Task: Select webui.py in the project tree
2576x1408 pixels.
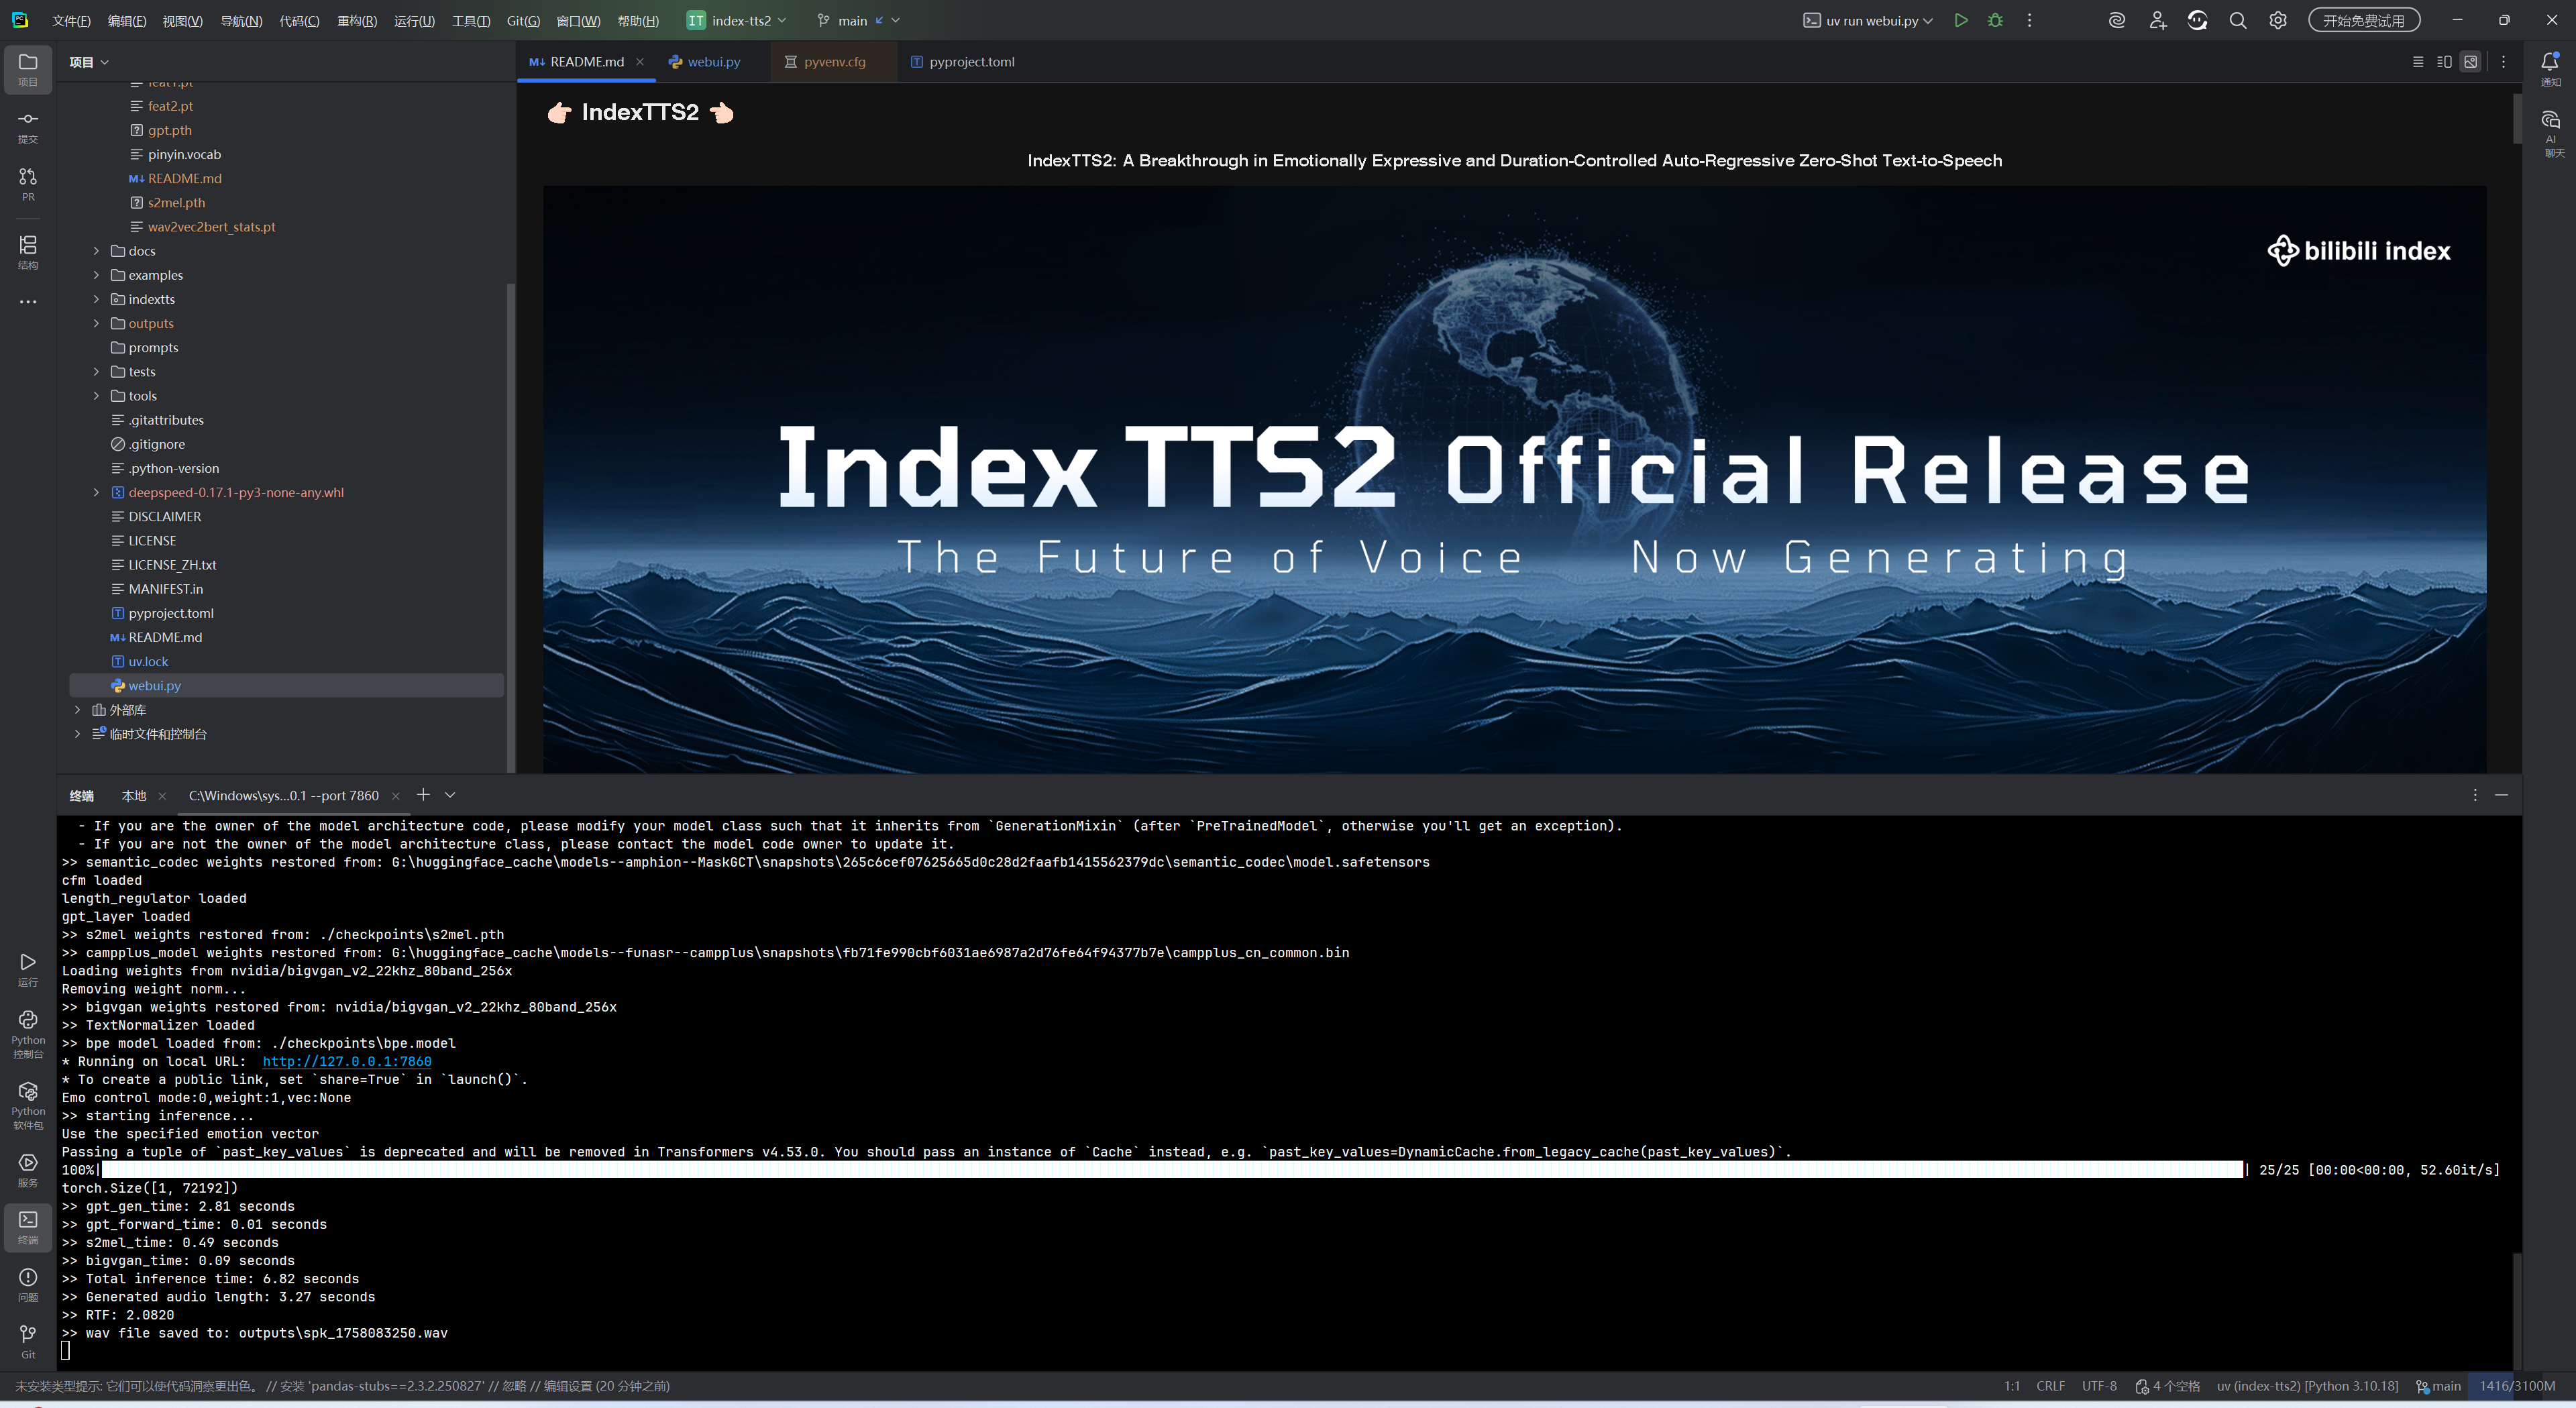Action: [286, 686]
